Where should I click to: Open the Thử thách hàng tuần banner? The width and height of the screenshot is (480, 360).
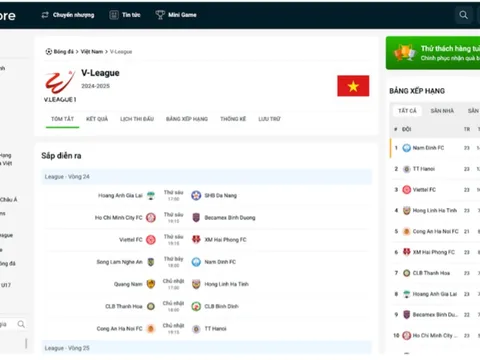[433, 53]
